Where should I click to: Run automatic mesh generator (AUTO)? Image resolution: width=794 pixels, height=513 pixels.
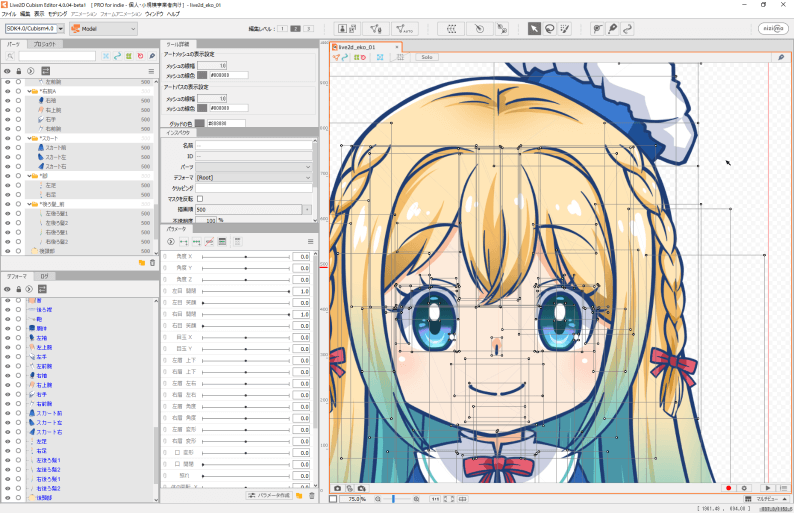pos(405,29)
